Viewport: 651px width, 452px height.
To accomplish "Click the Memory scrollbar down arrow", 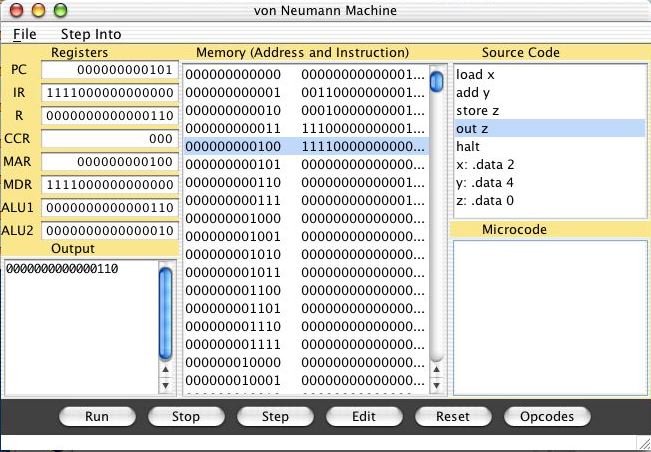I will coord(437,384).
